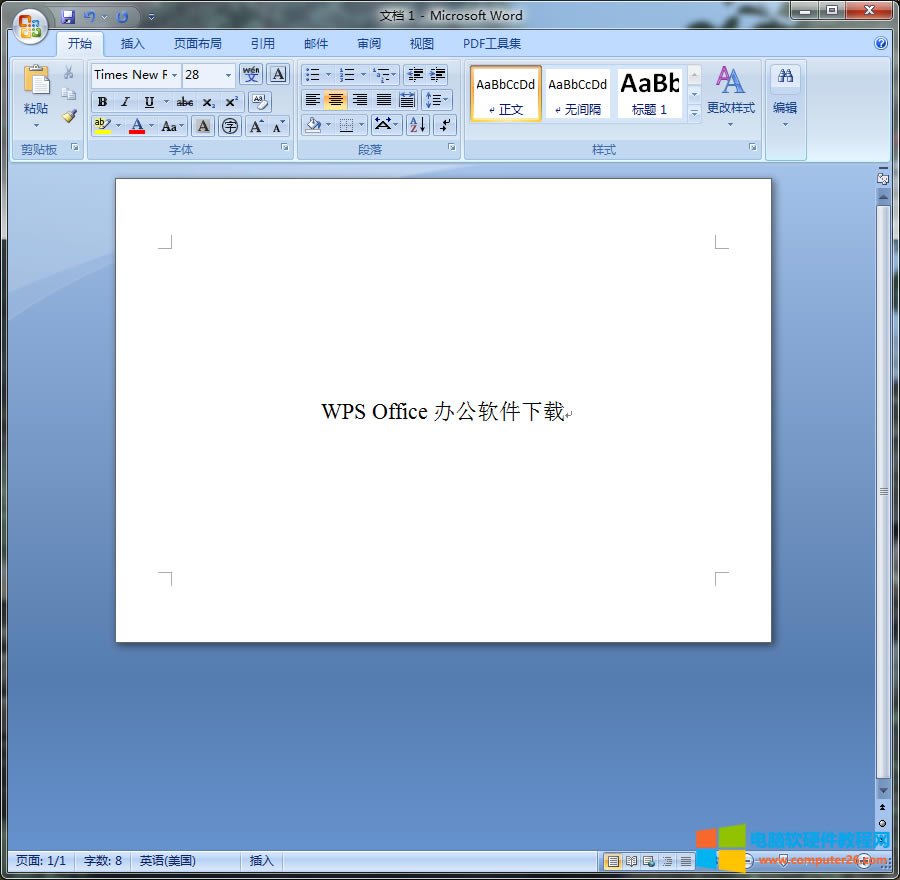This screenshot has height=880, width=900.
Task: Align the paragraph to the right
Action: (x=360, y=100)
